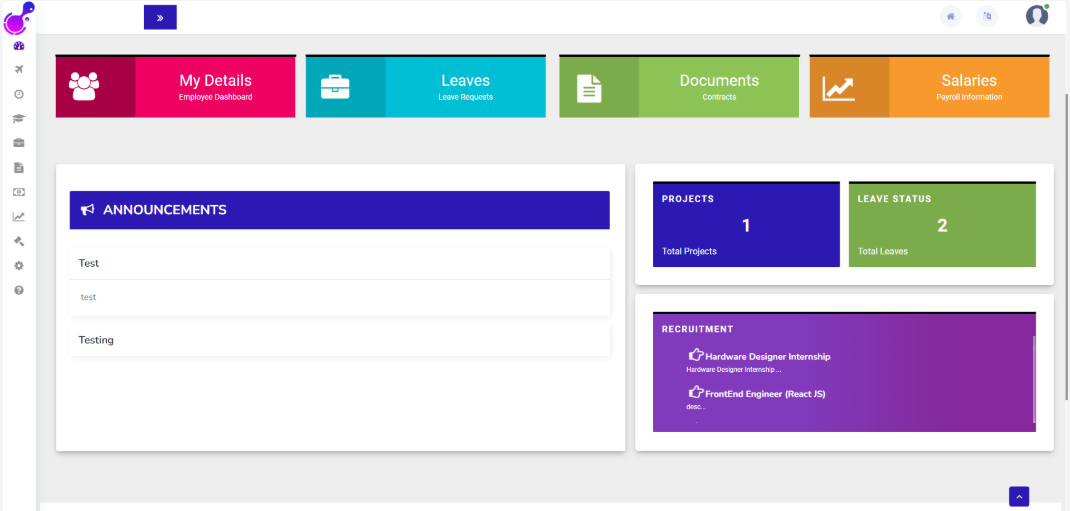The image size is (1070, 511).
Task: Expand the Testing announcement
Action: pos(339,340)
